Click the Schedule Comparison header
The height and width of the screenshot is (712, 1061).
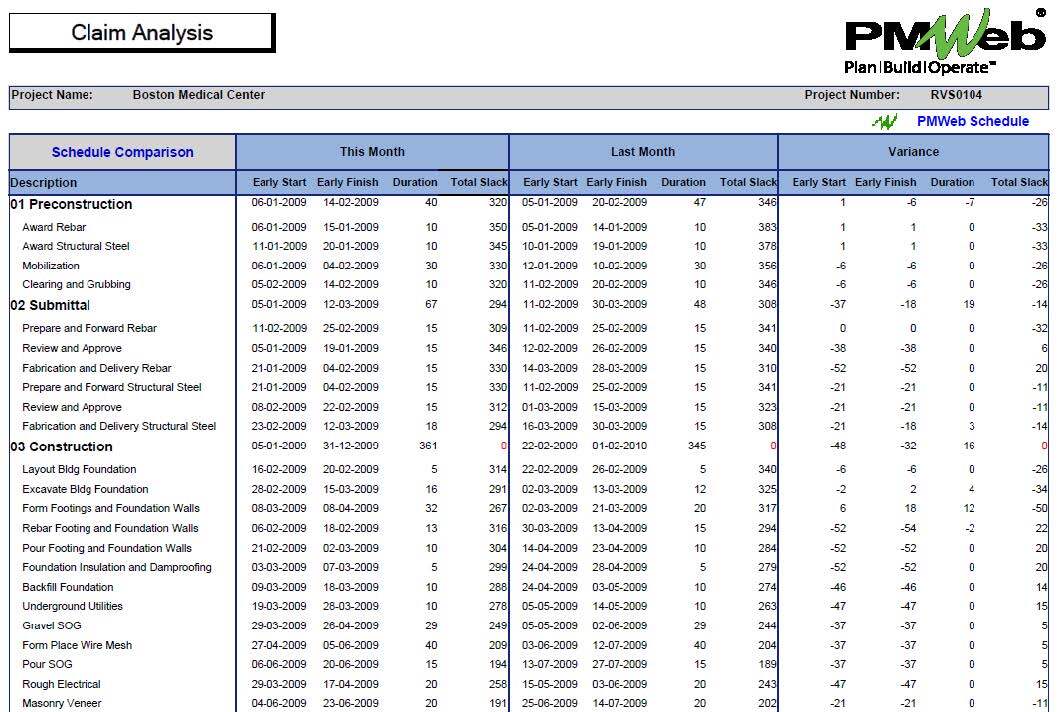(x=122, y=152)
